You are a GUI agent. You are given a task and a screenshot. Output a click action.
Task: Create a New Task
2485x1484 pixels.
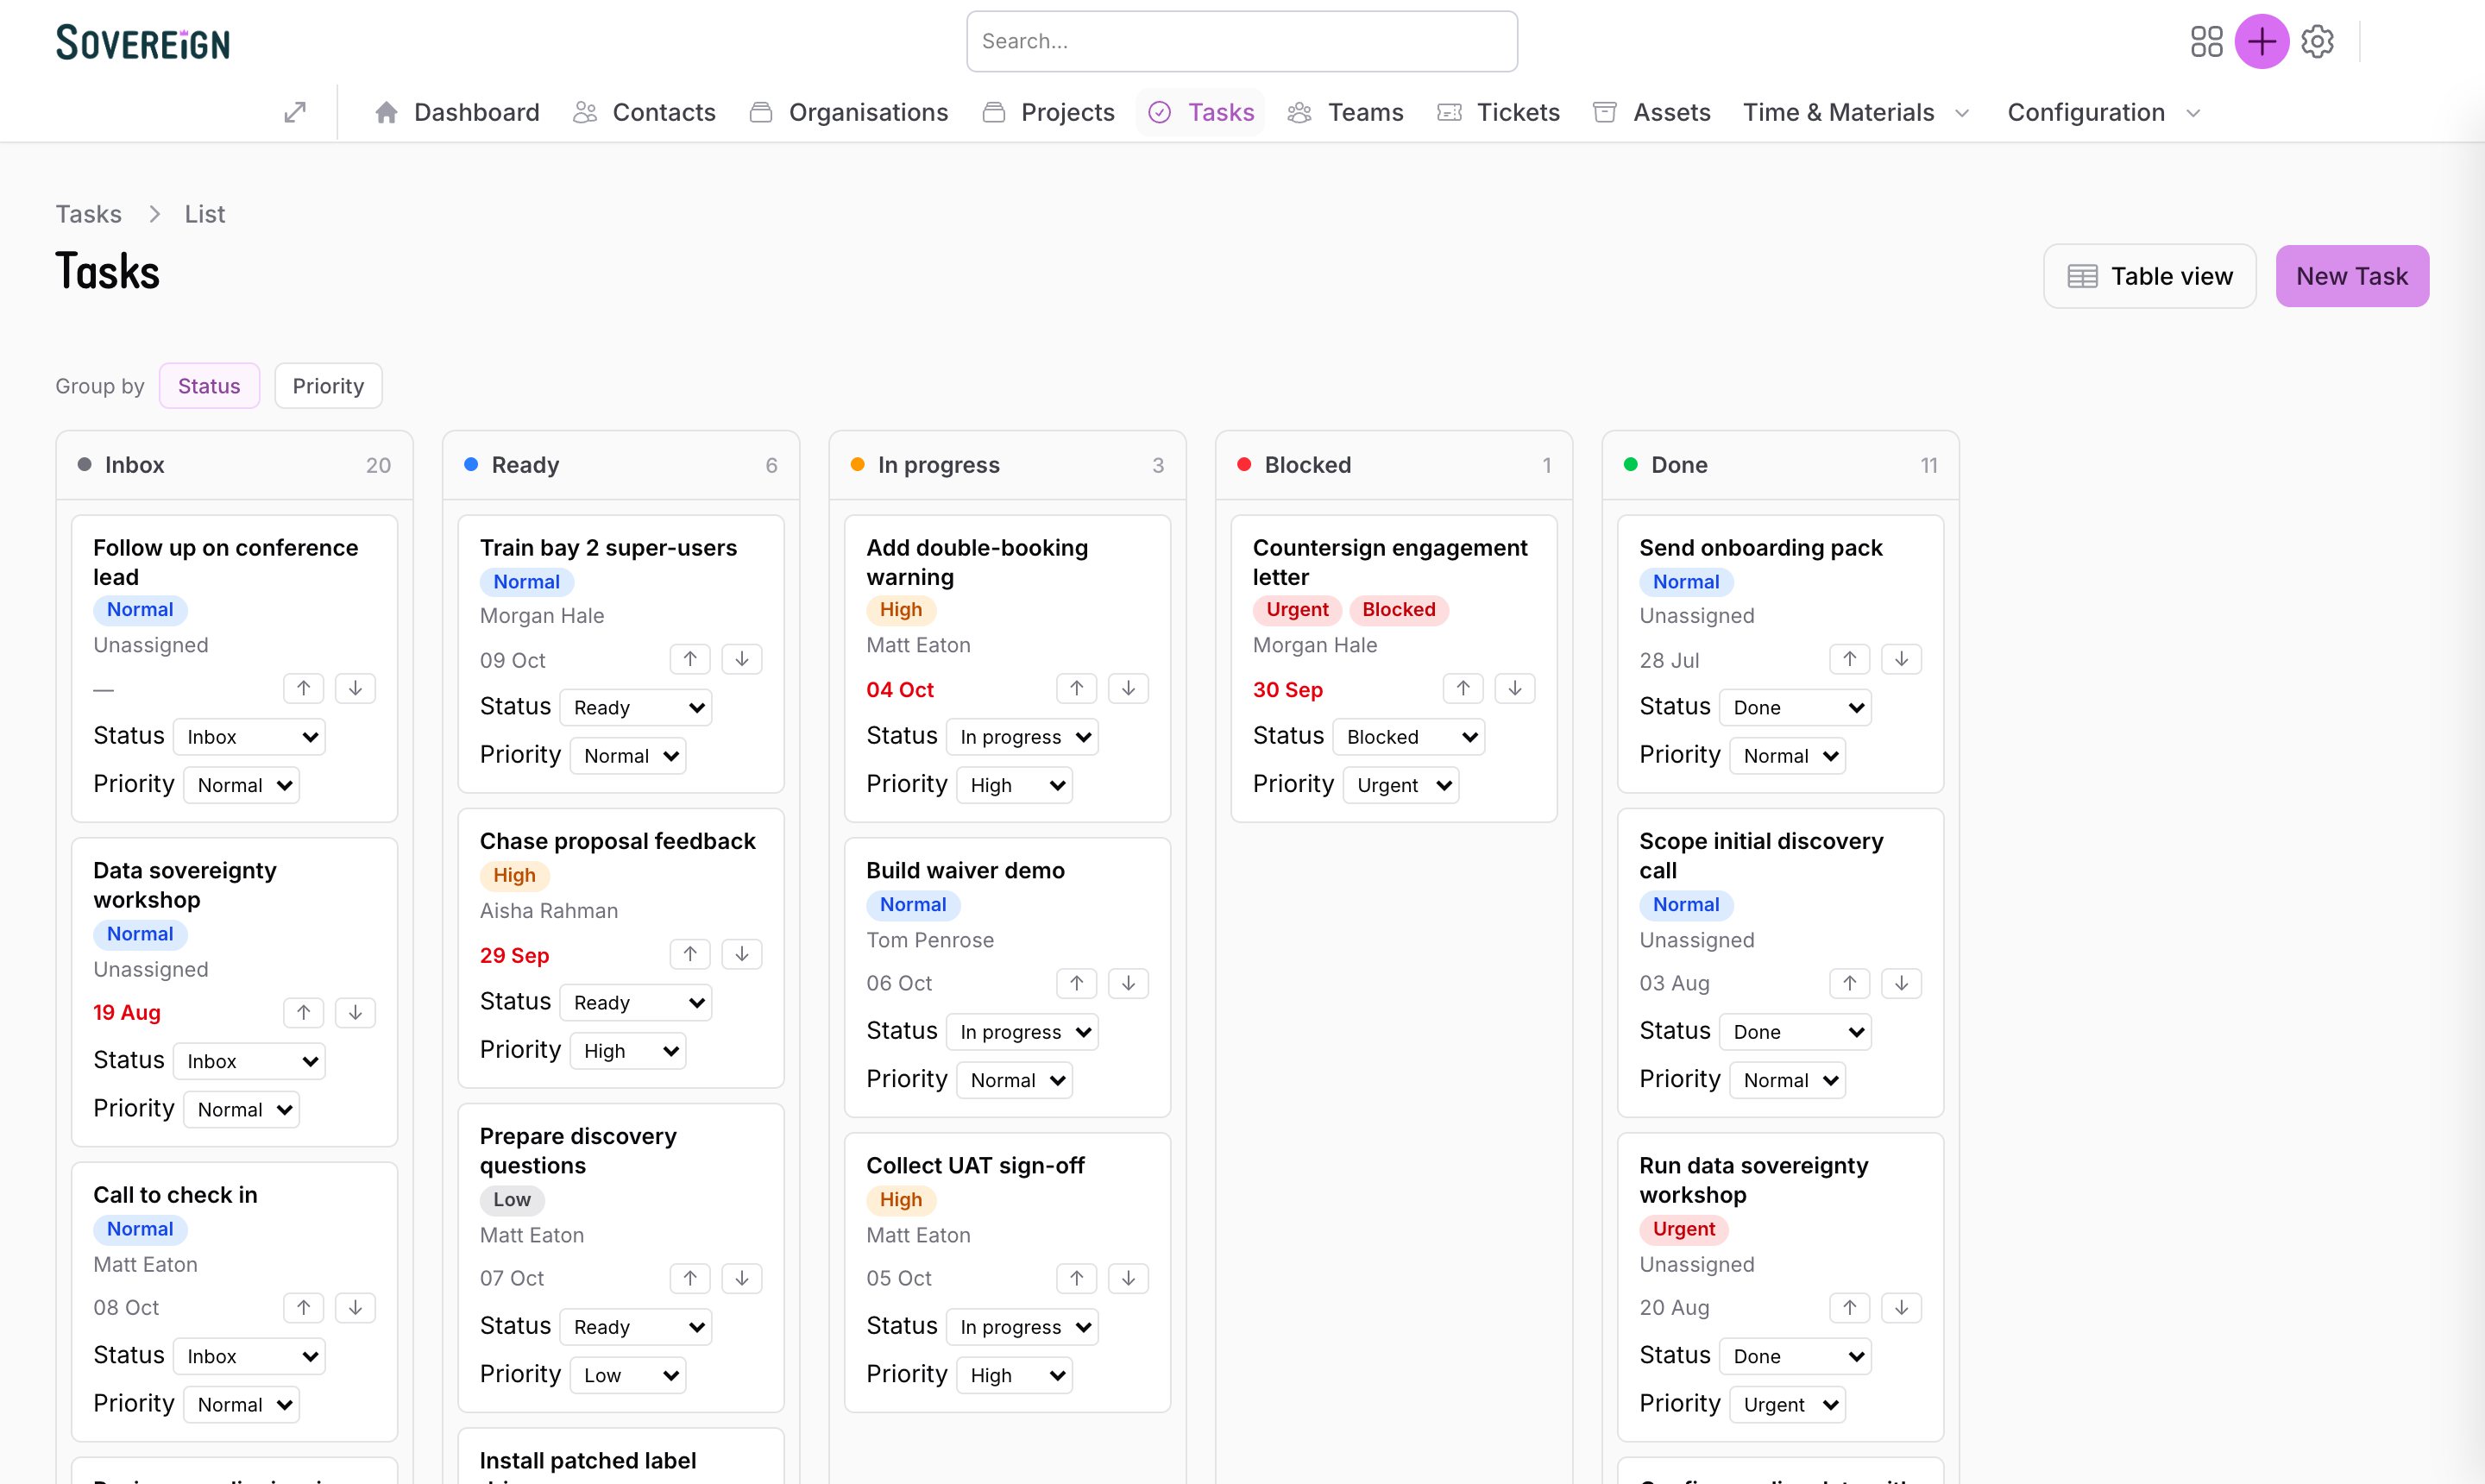(2352, 276)
